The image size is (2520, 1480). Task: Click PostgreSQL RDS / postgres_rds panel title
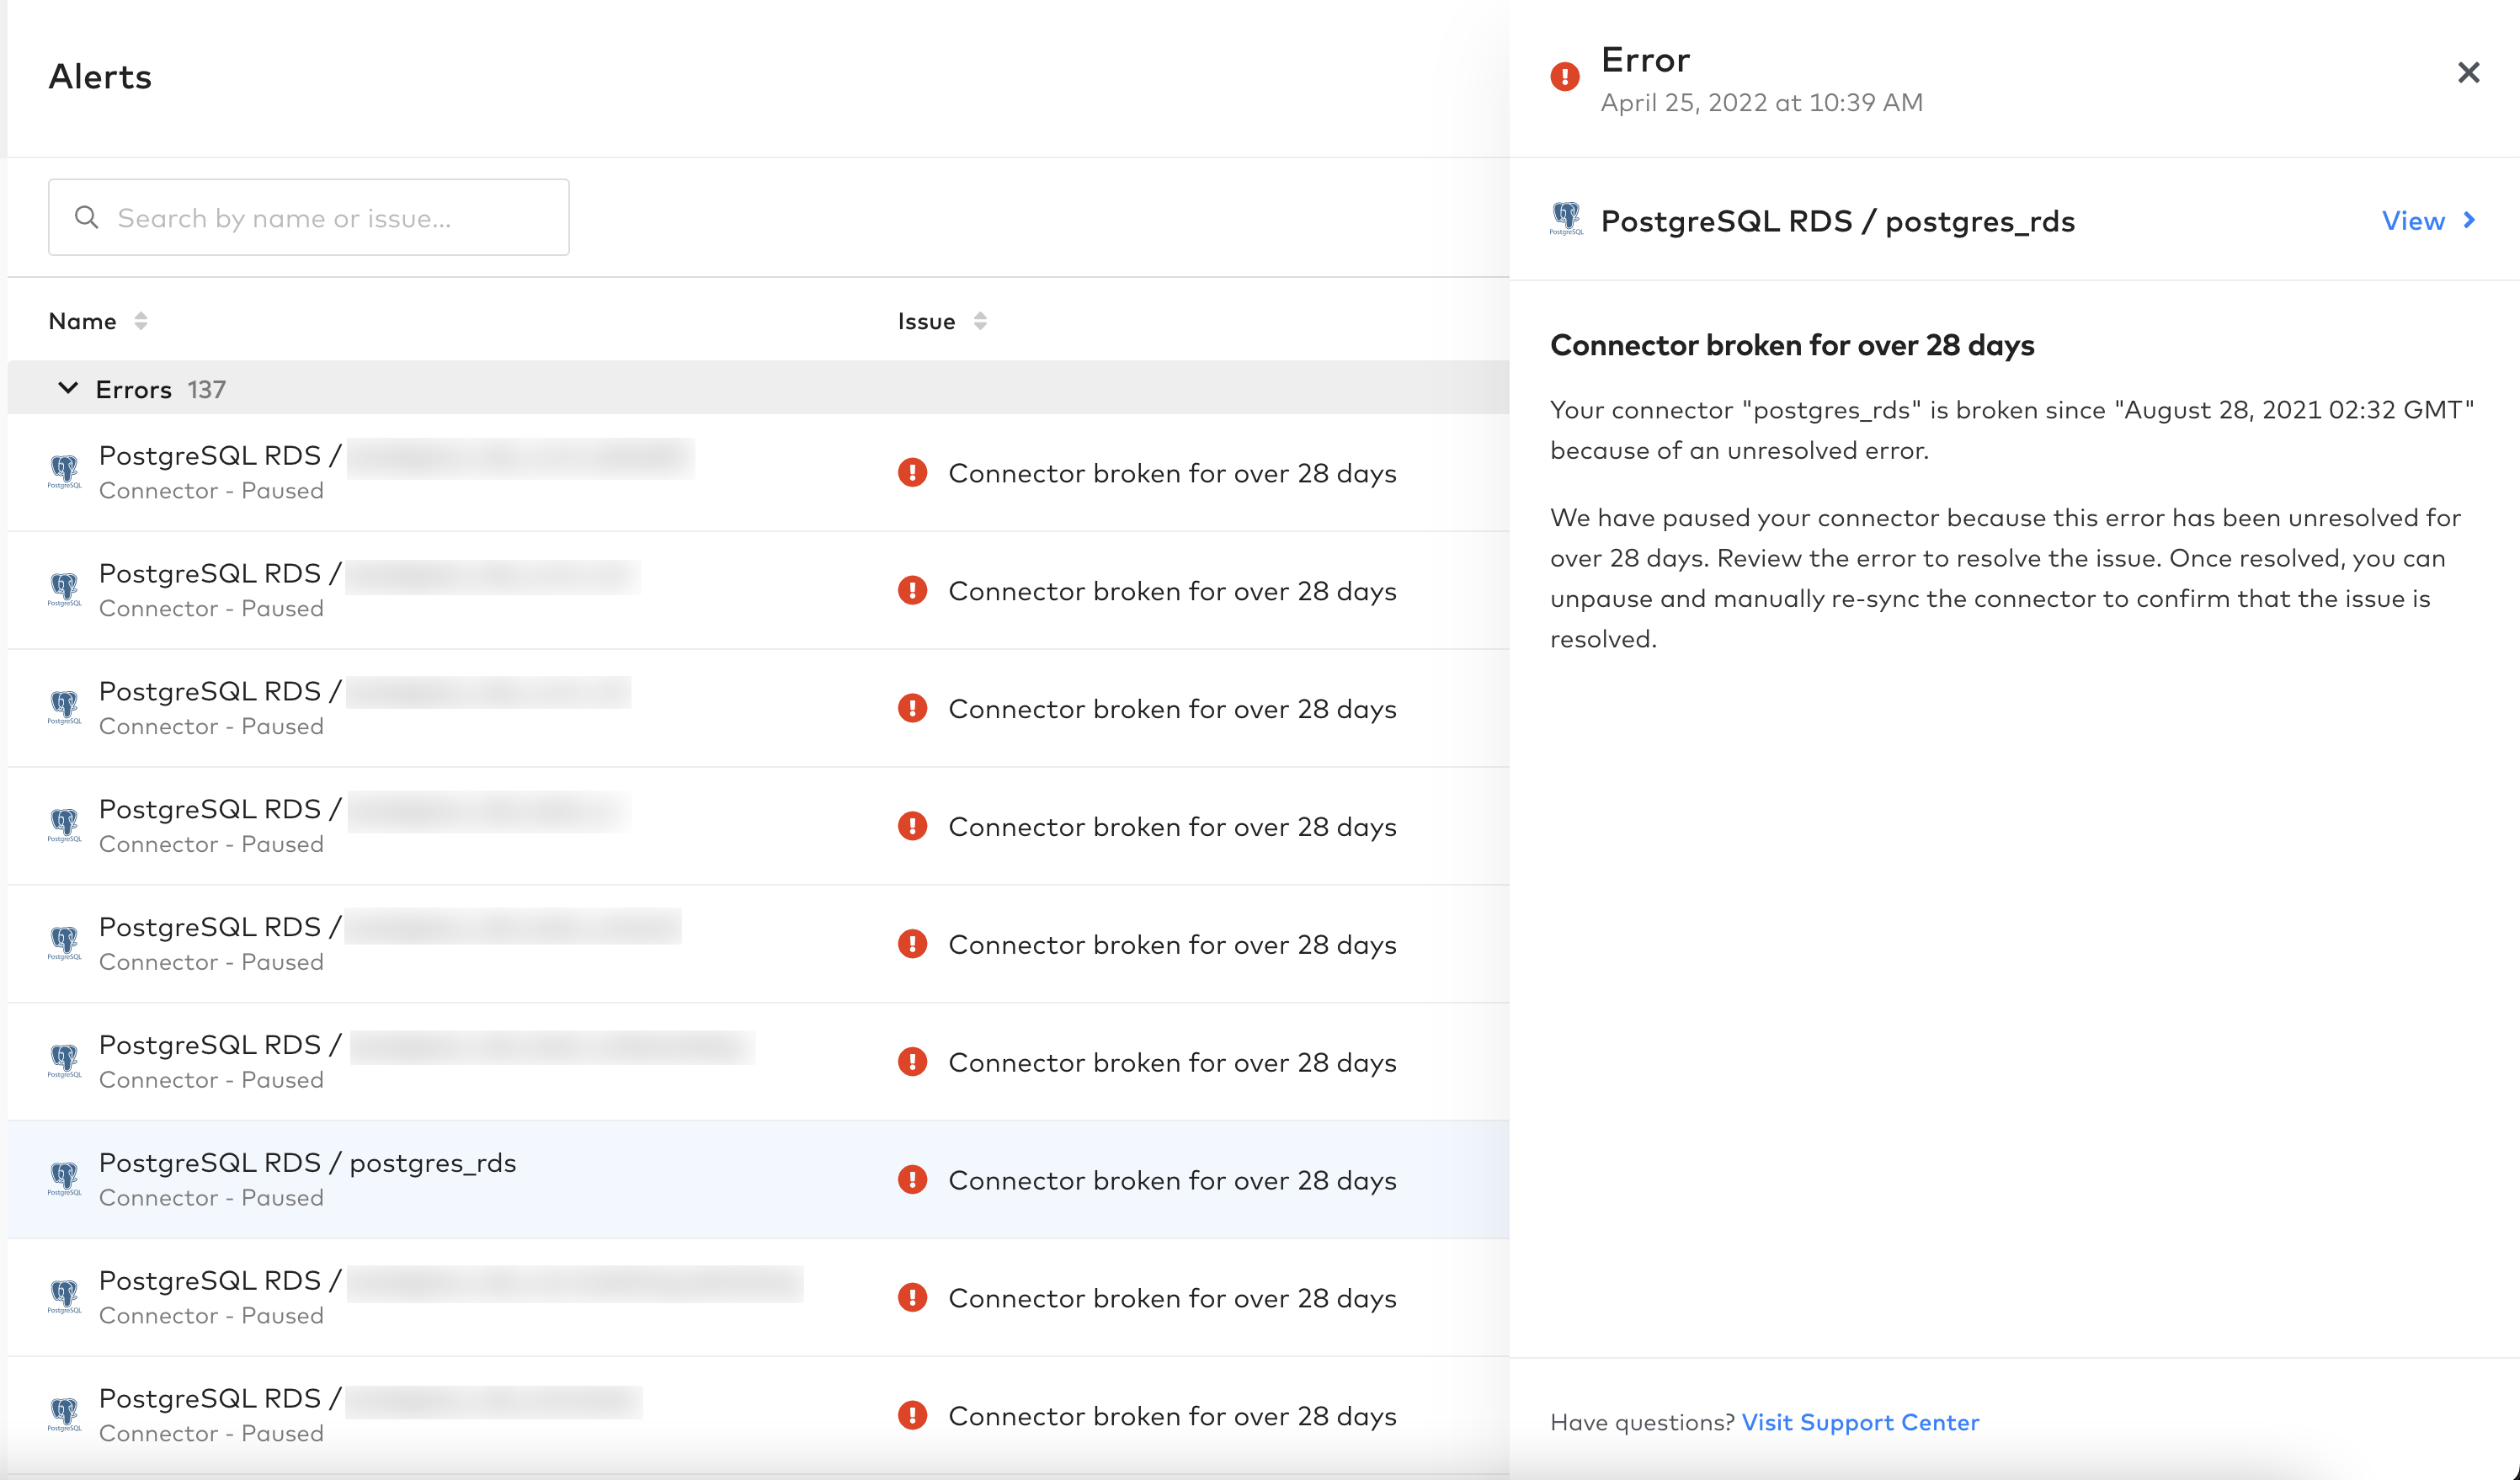coord(1837,221)
